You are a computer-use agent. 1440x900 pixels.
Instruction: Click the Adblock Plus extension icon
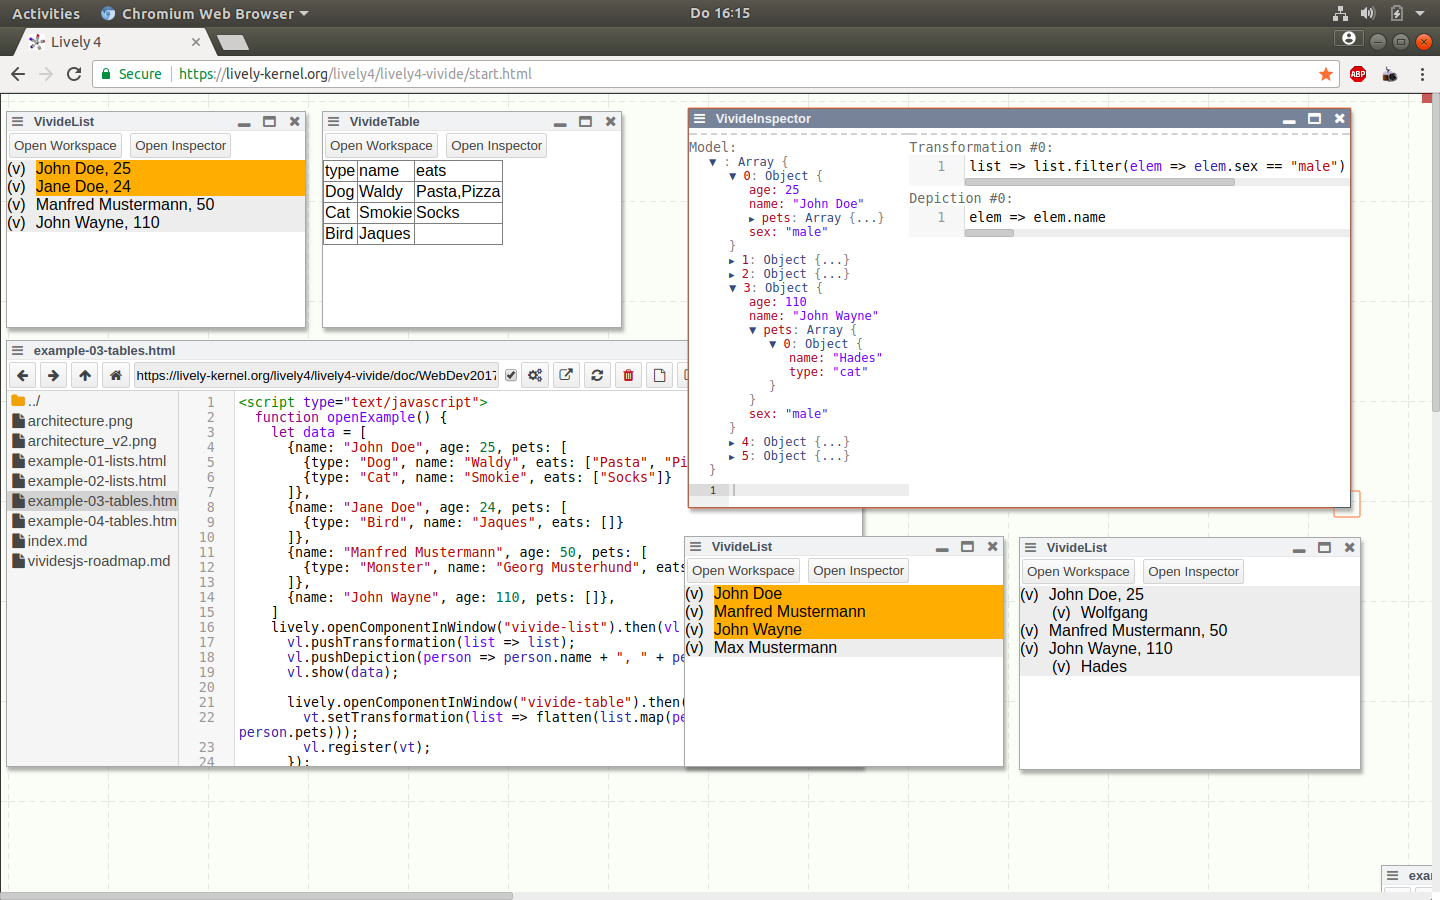(1357, 74)
